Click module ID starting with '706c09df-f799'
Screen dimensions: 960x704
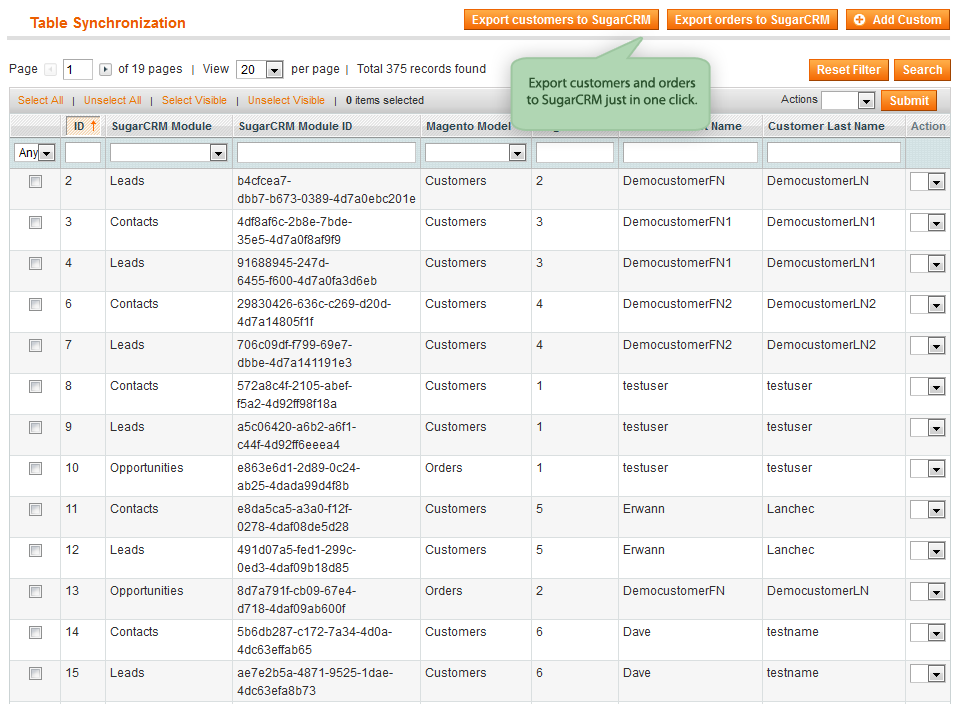click(x=294, y=354)
